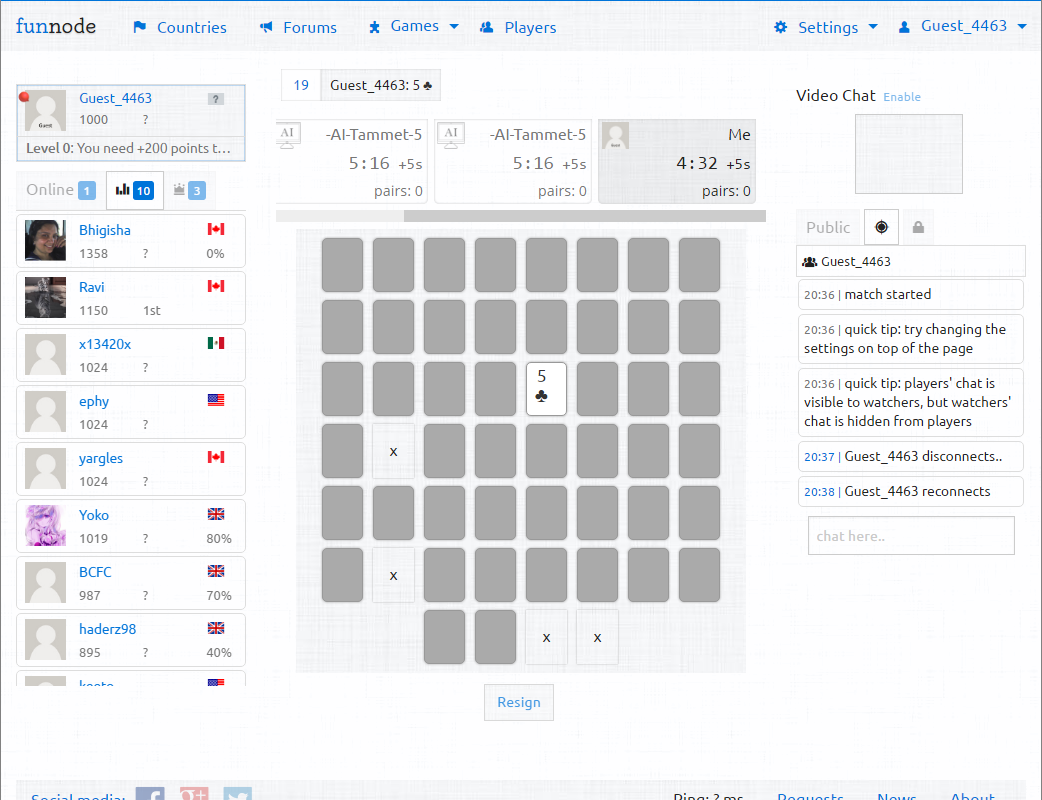This screenshot has height=800, width=1042.
Task: Flip the top-right face-down card
Action: 699,265
